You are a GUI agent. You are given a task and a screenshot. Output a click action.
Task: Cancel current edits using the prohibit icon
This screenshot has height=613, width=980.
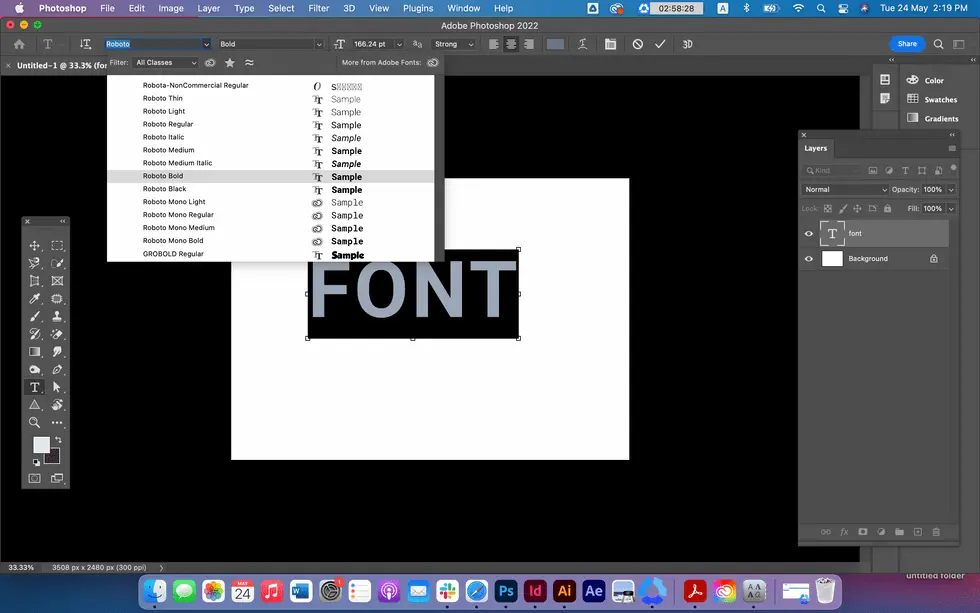(x=638, y=44)
